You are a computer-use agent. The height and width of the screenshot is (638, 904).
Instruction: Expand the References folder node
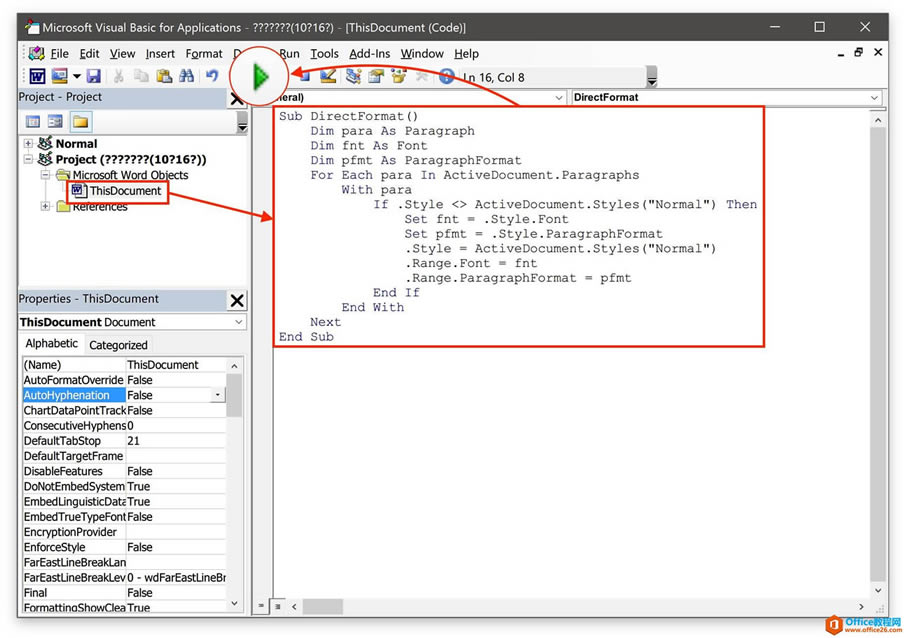(x=45, y=207)
